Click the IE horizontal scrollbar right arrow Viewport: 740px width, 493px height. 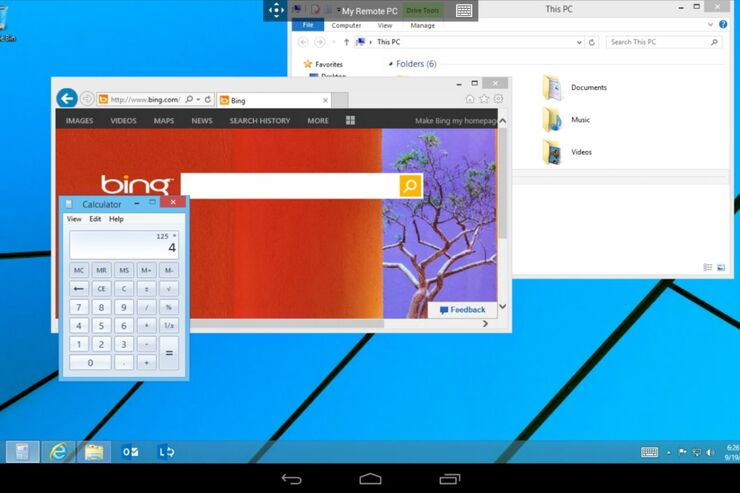(485, 324)
